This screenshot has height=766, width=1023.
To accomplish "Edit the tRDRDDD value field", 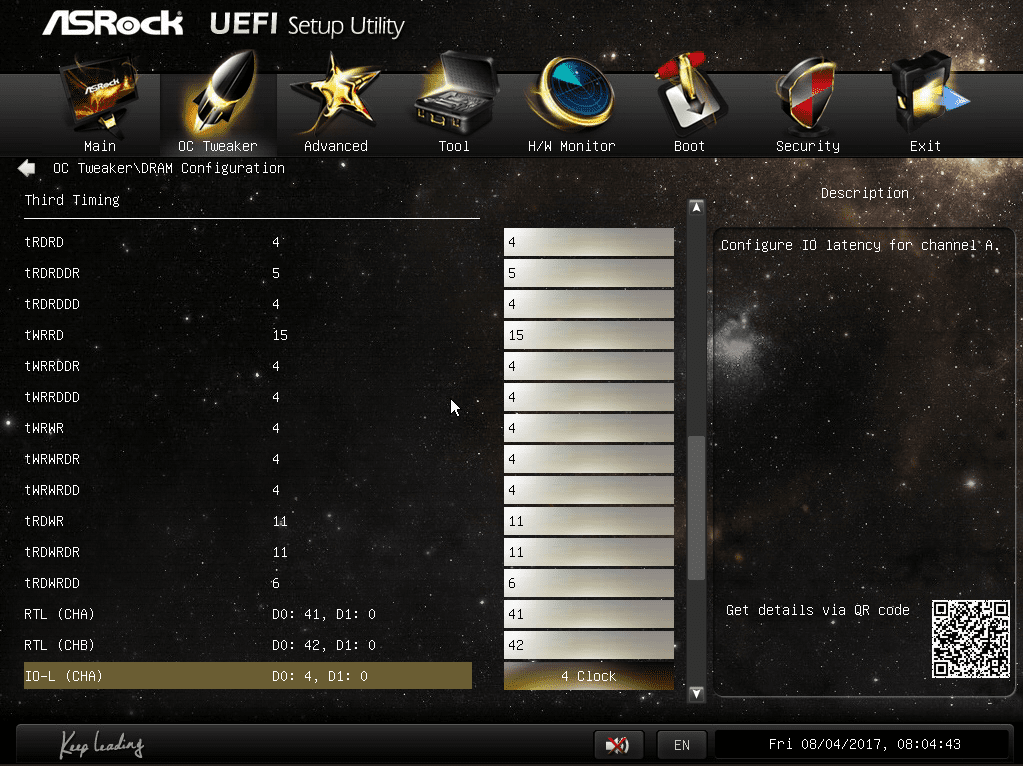I will pos(588,304).
